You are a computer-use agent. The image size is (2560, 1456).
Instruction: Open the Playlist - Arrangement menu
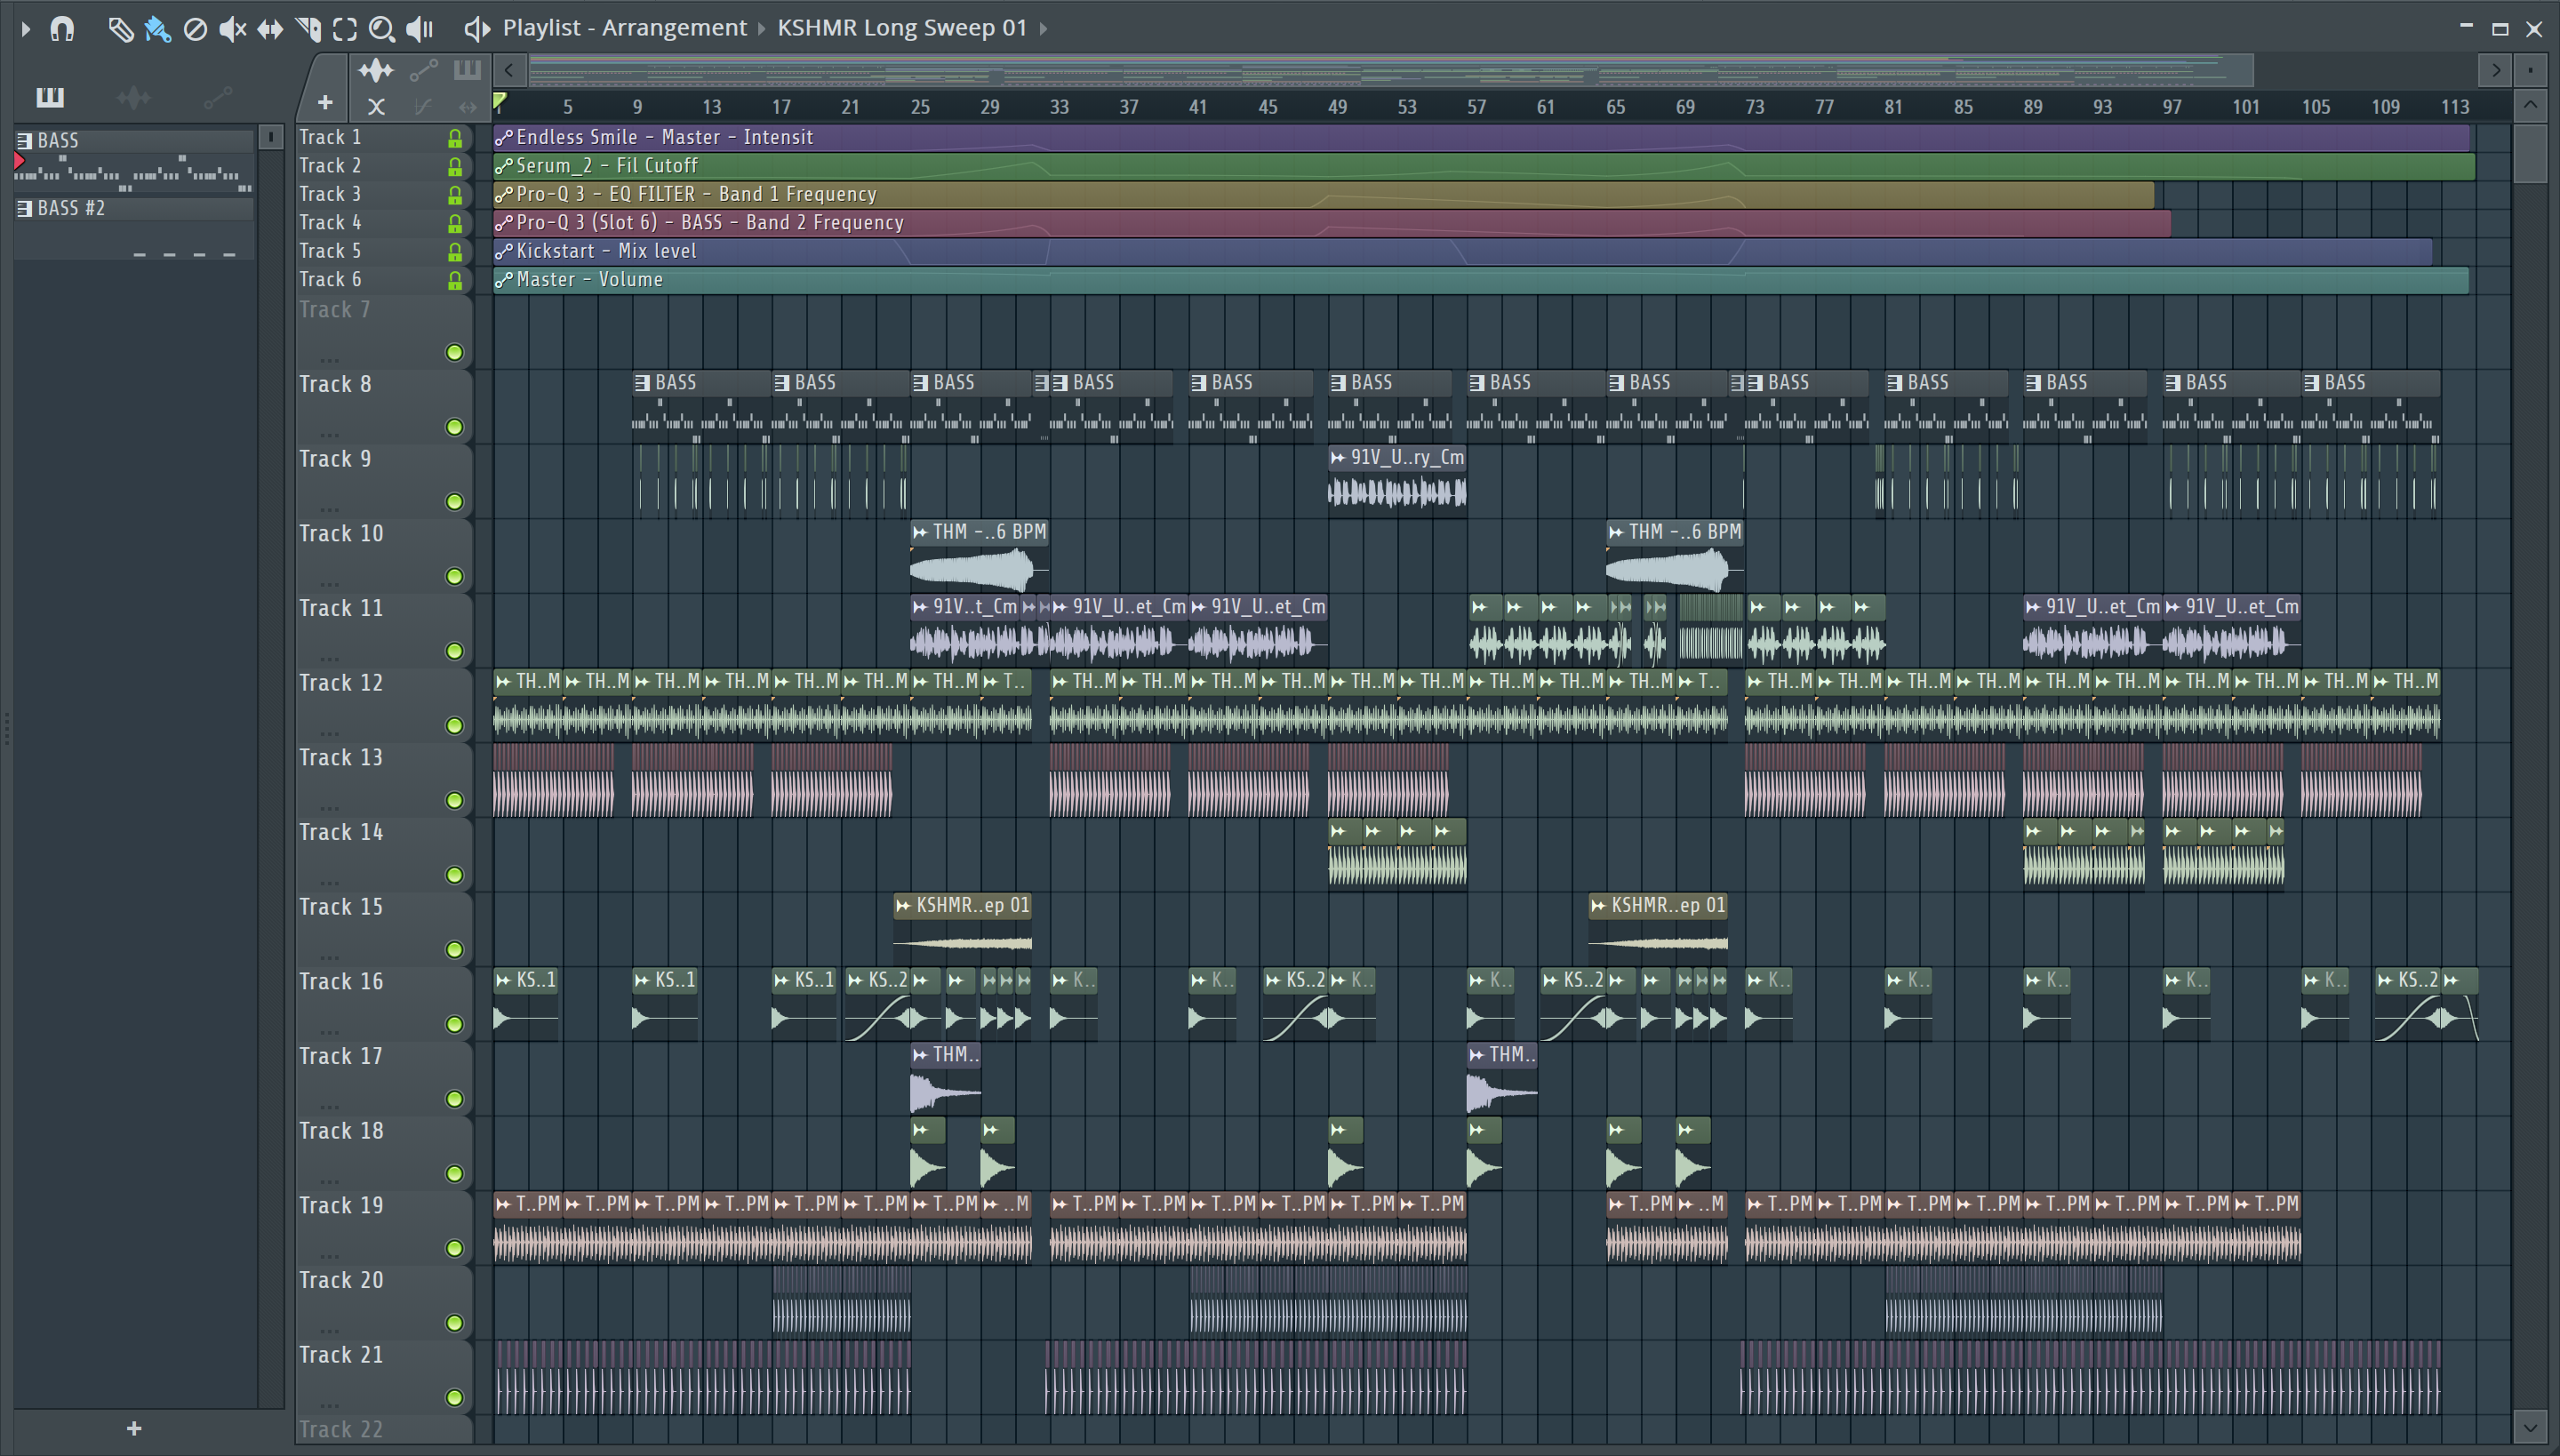click(624, 28)
